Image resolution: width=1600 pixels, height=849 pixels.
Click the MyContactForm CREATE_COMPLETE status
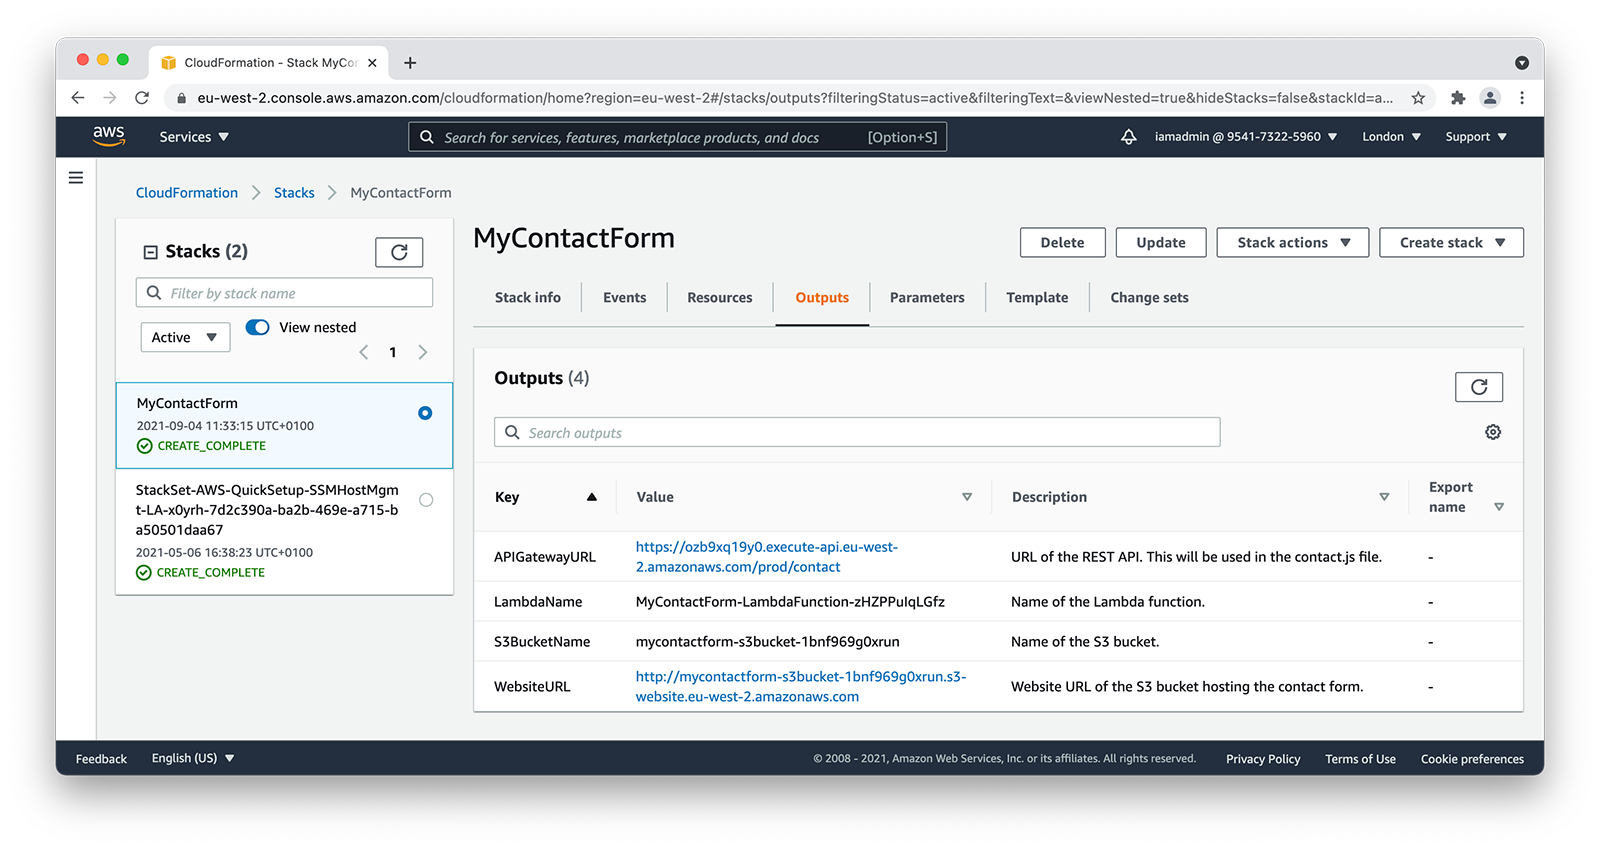click(201, 446)
